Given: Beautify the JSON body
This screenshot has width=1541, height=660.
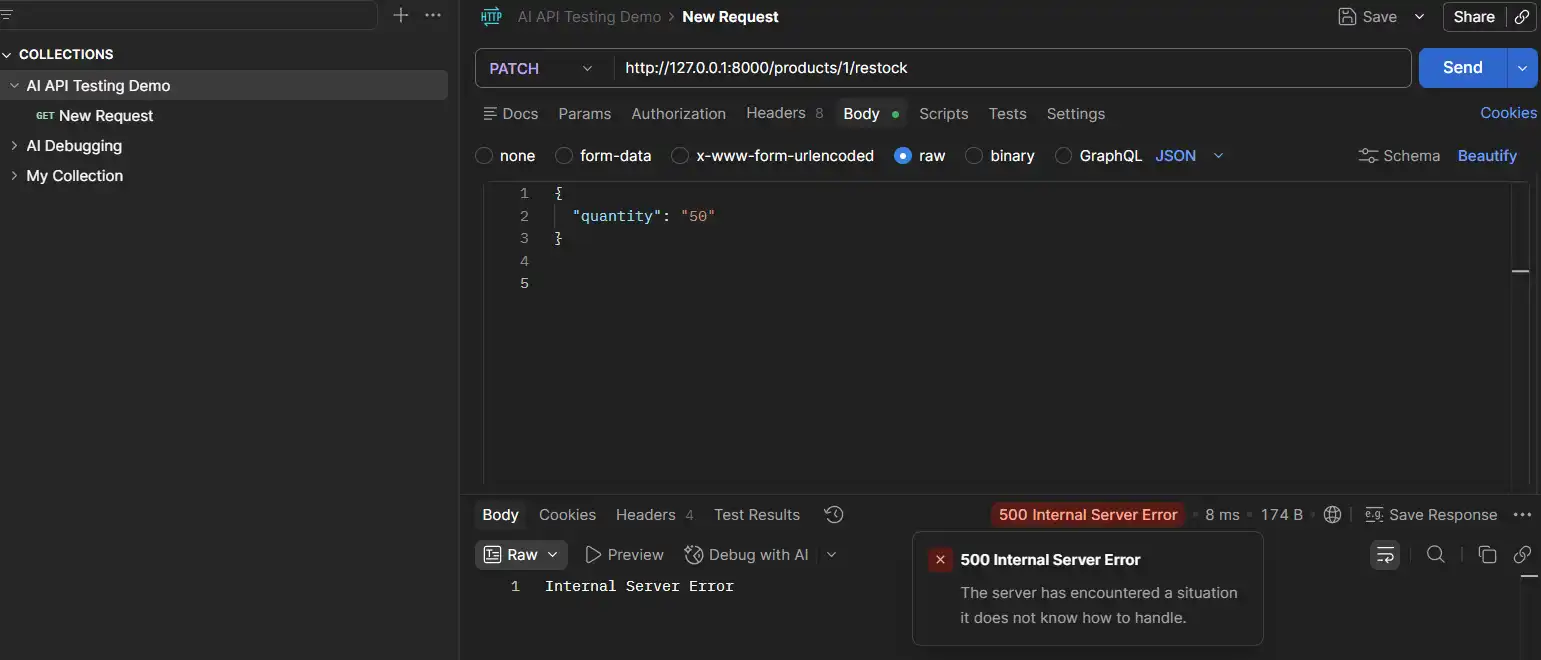Looking at the screenshot, I should pyautogui.click(x=1487, y=155).
